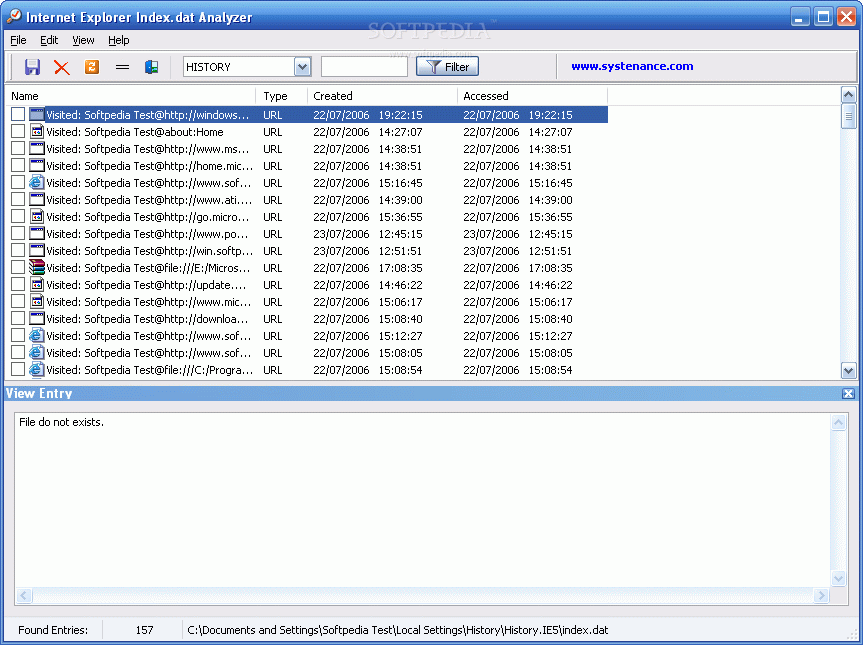Check the box for windows entry 19:22:15
Viewport: 863px width, 645px height.
point(18,114)
